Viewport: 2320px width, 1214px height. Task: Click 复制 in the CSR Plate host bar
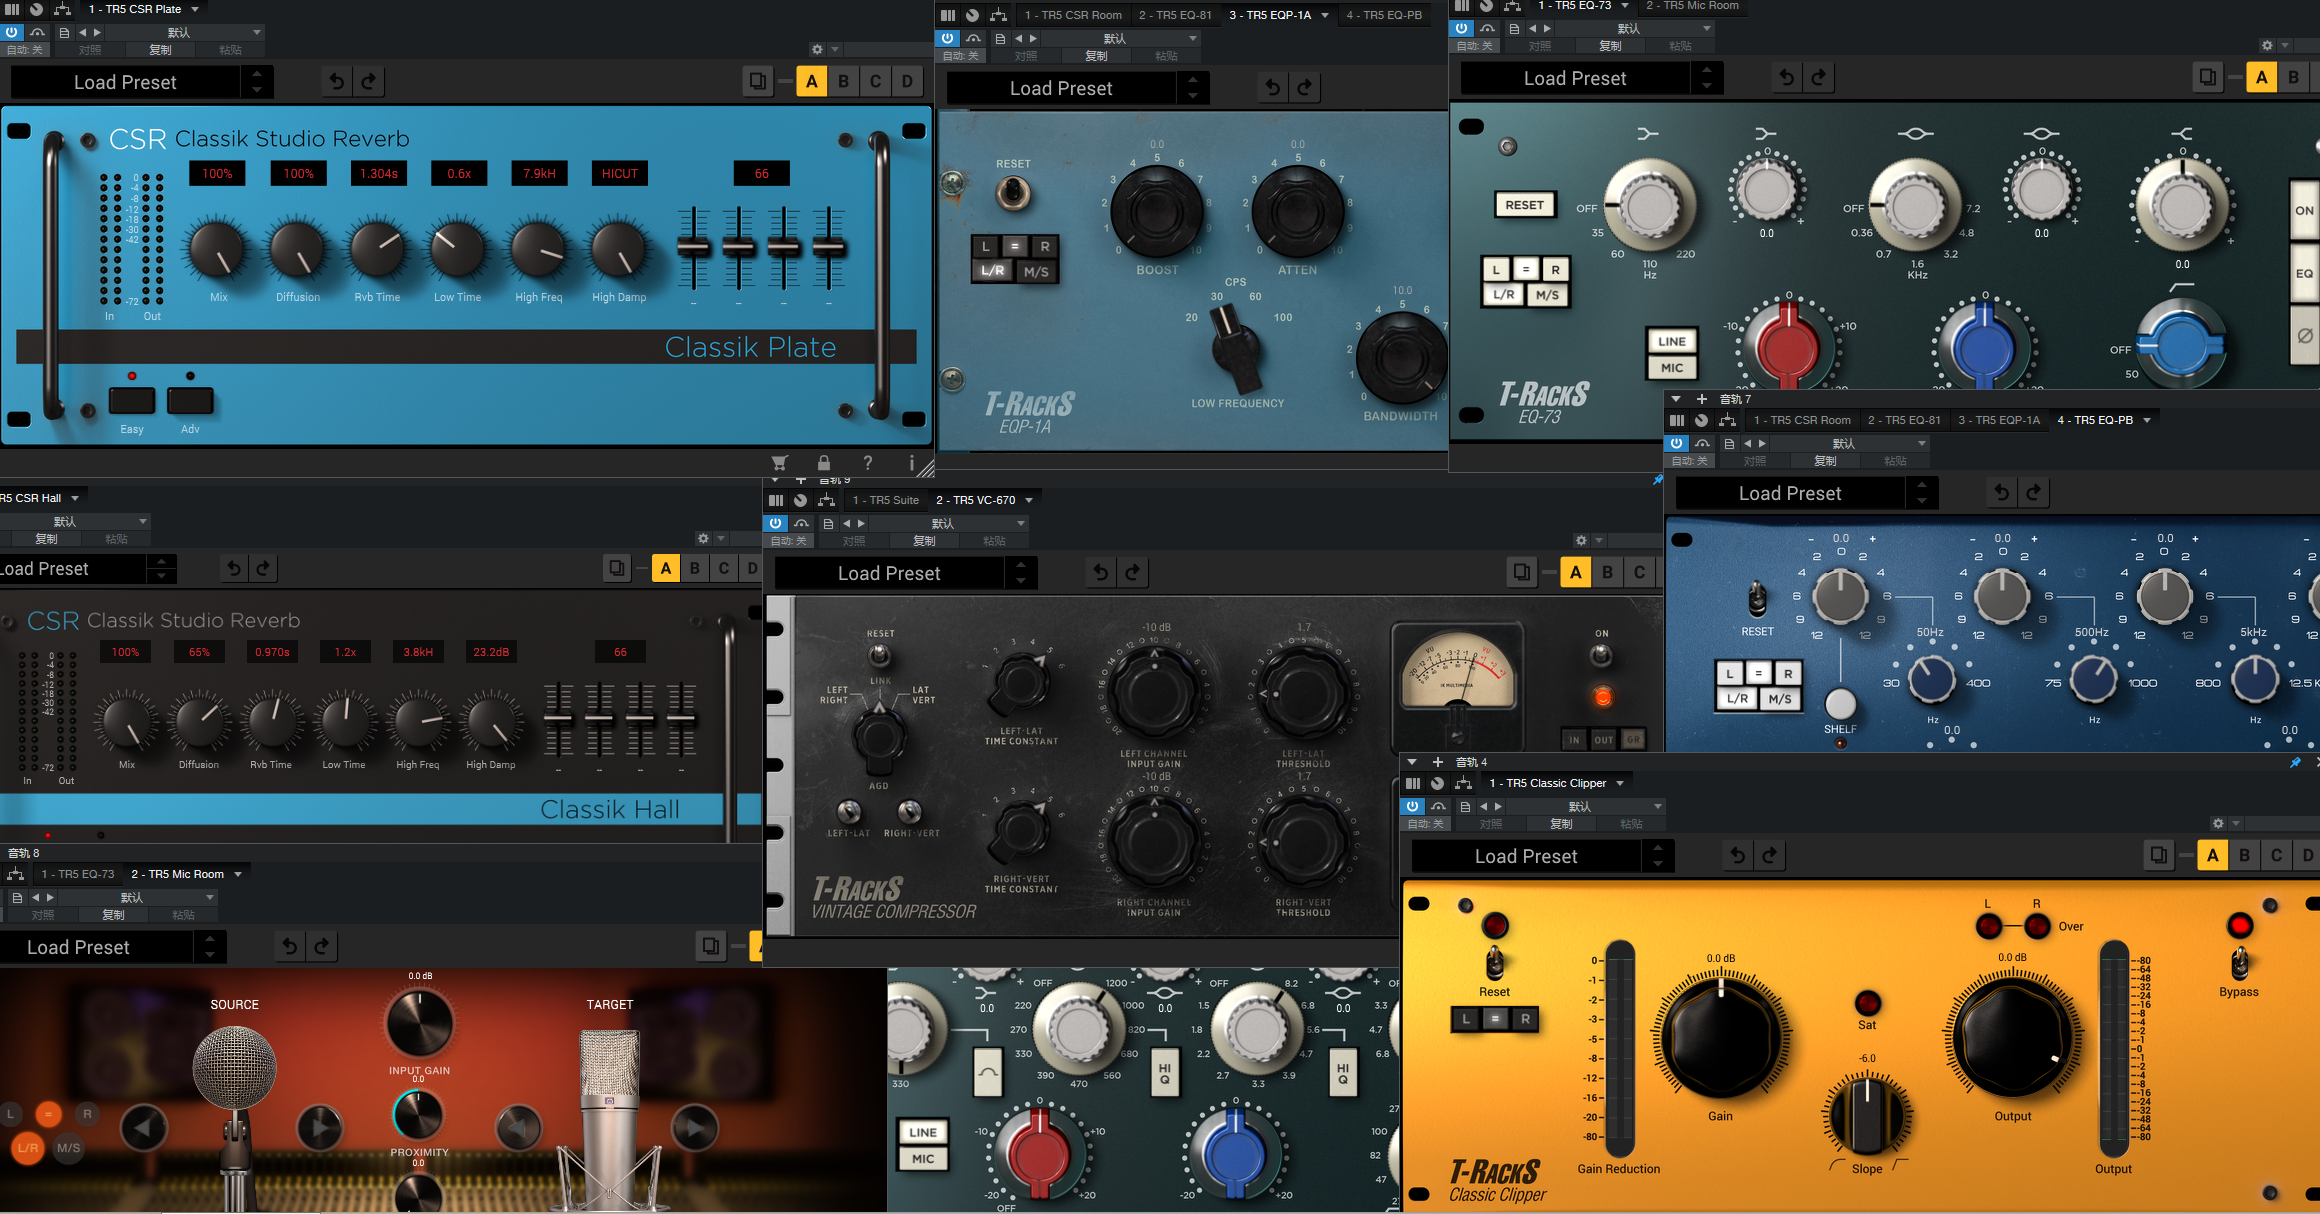(x=160, y=50)
